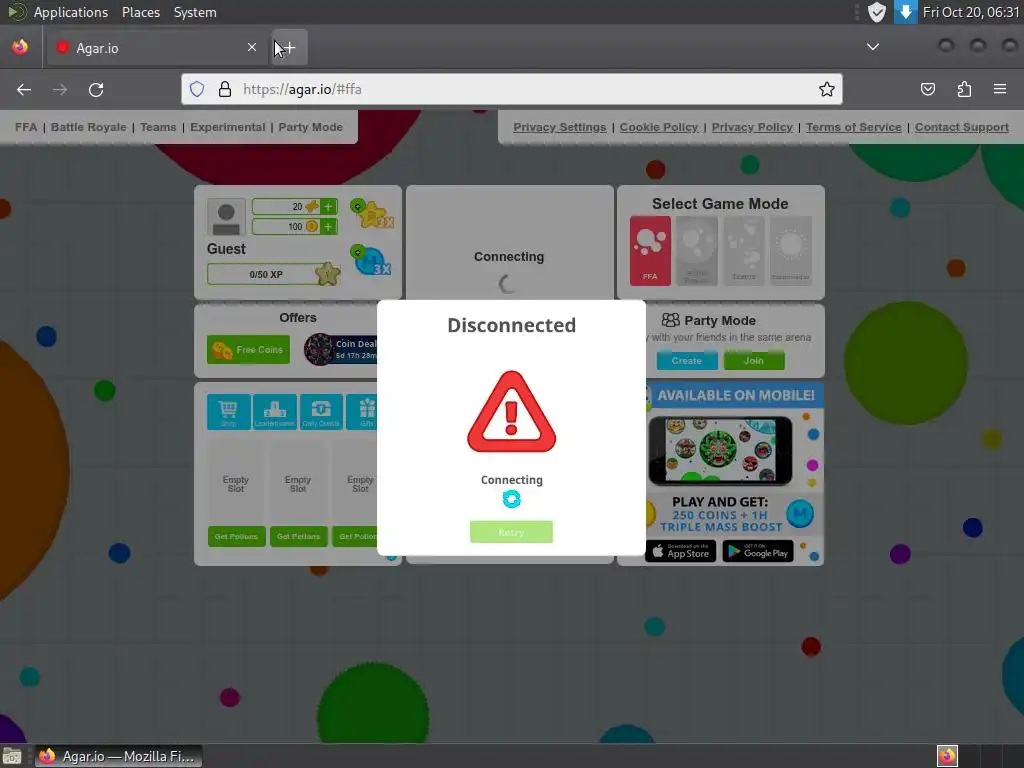1024x768 pixels.
Task: Click the 3X XP boost star icon
Action: coord(372,214)
